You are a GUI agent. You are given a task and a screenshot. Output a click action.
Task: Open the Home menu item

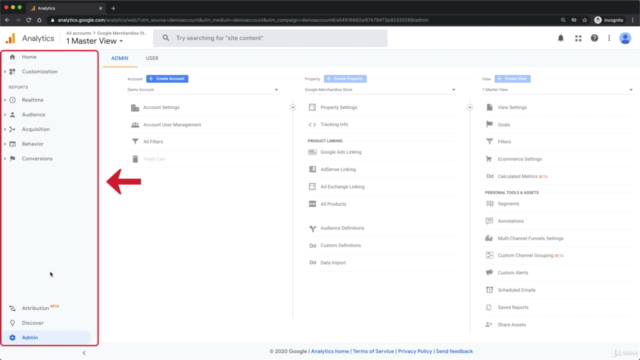(29, 57)
